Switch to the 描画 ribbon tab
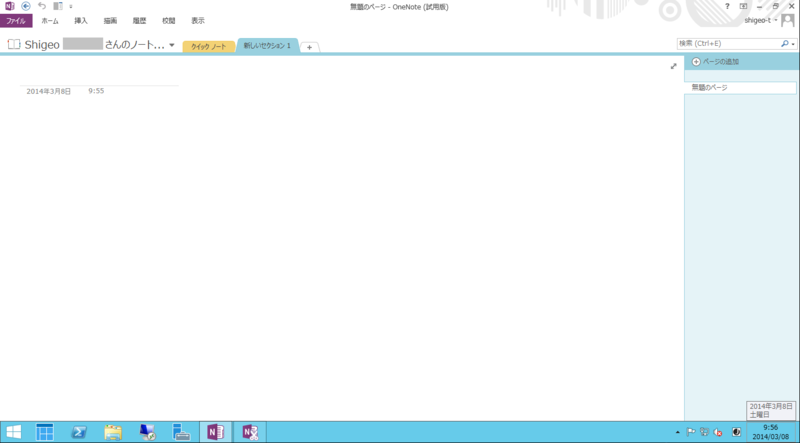800x443 pixels. tap(110, 21)
